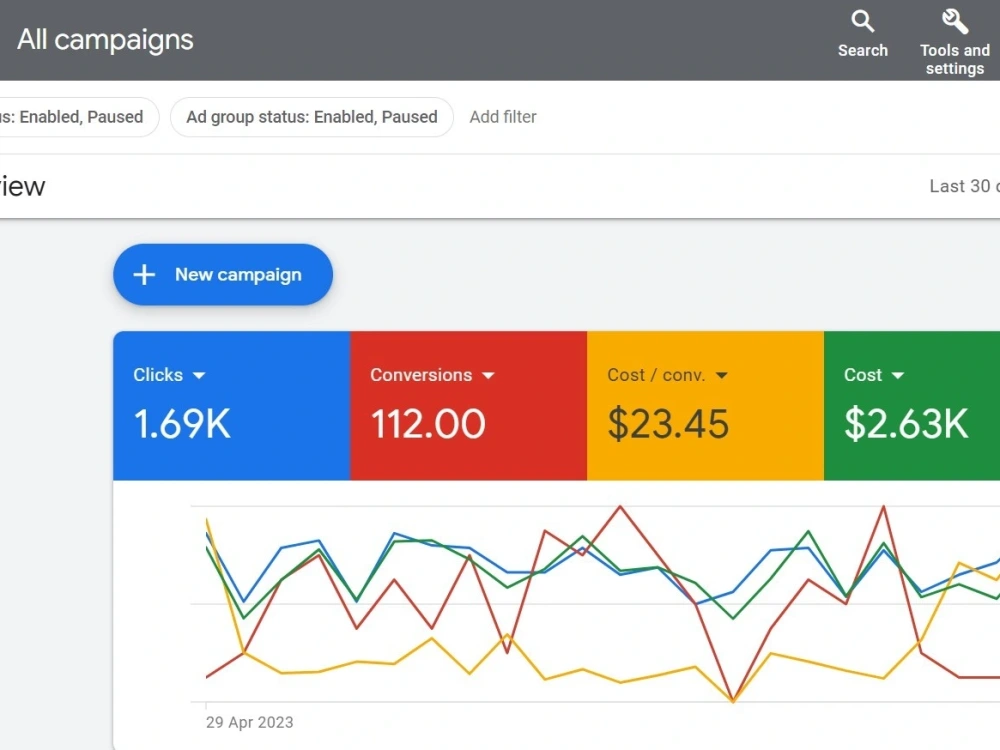Image resolution: width=1000 pixels, height=750 pixels.
Task: Select the yellow Cost / conv. scorecard tile
Action: (x=705, y=406)
